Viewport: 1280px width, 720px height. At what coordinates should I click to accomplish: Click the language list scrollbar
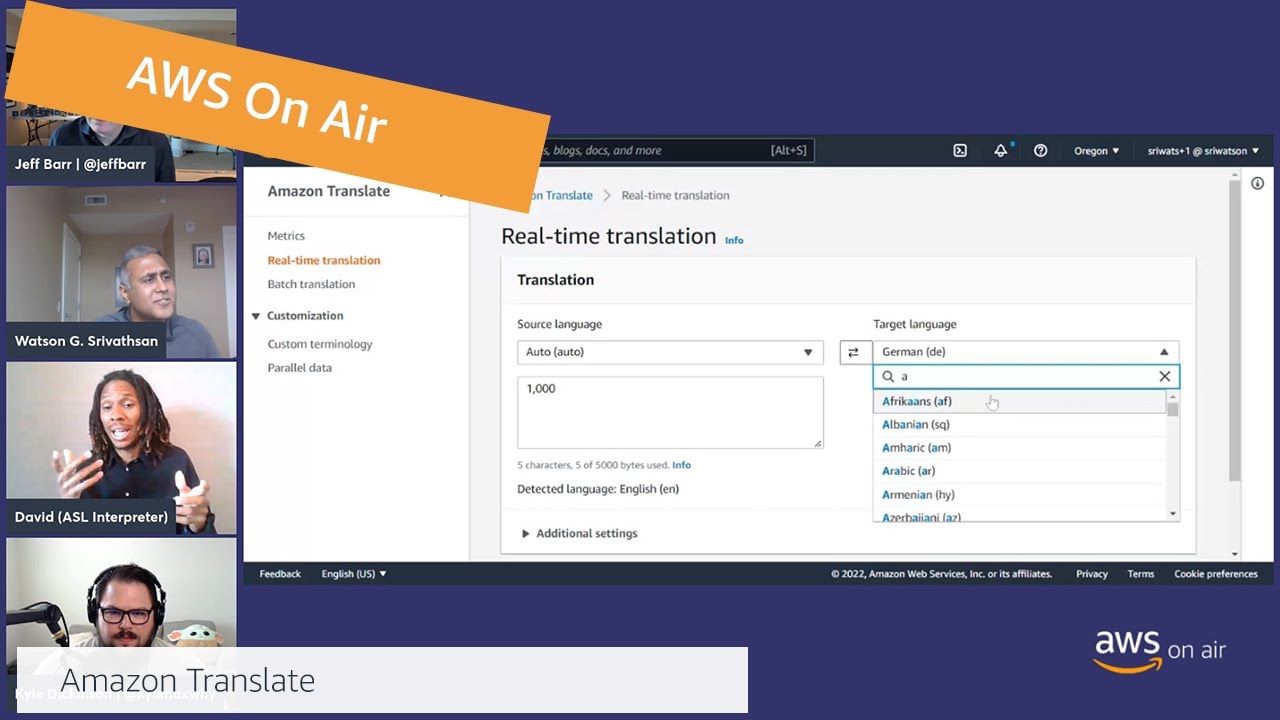click(x=1174, y=410)
